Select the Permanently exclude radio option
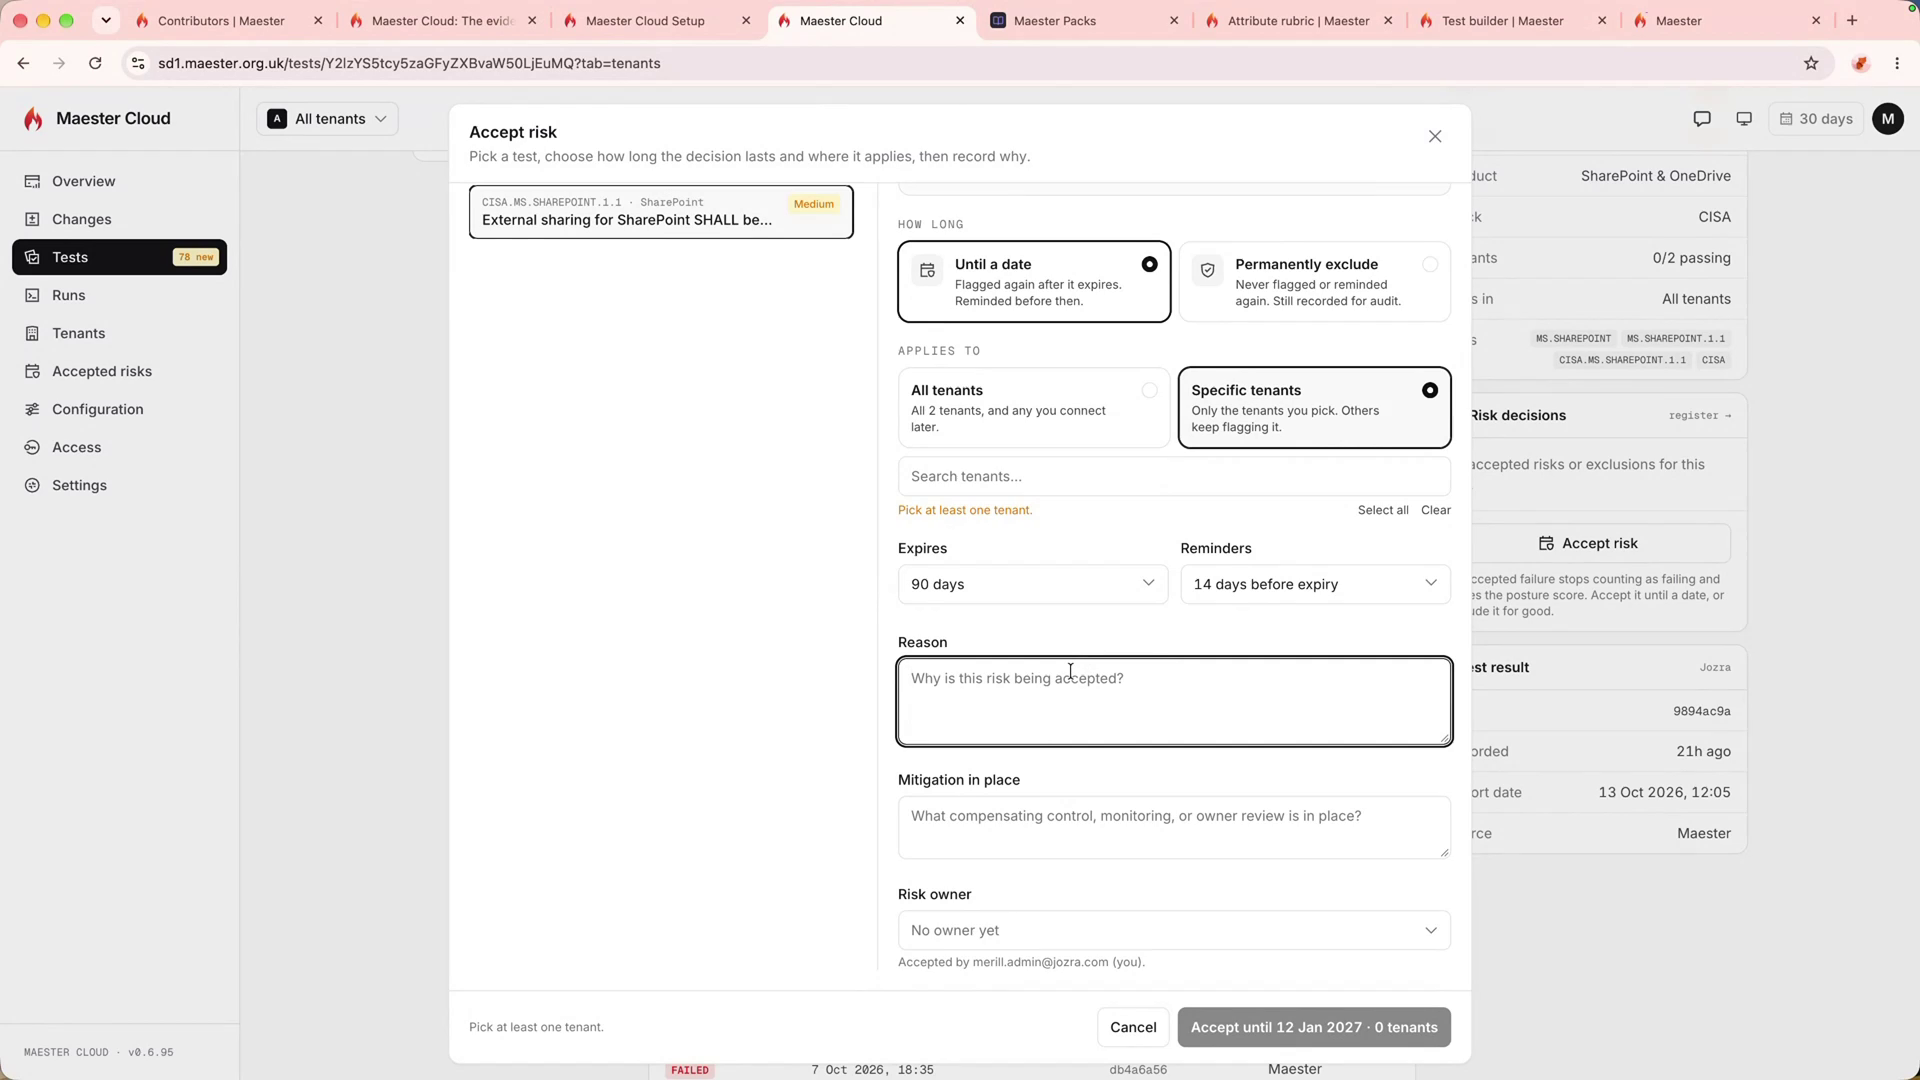 1430,264
